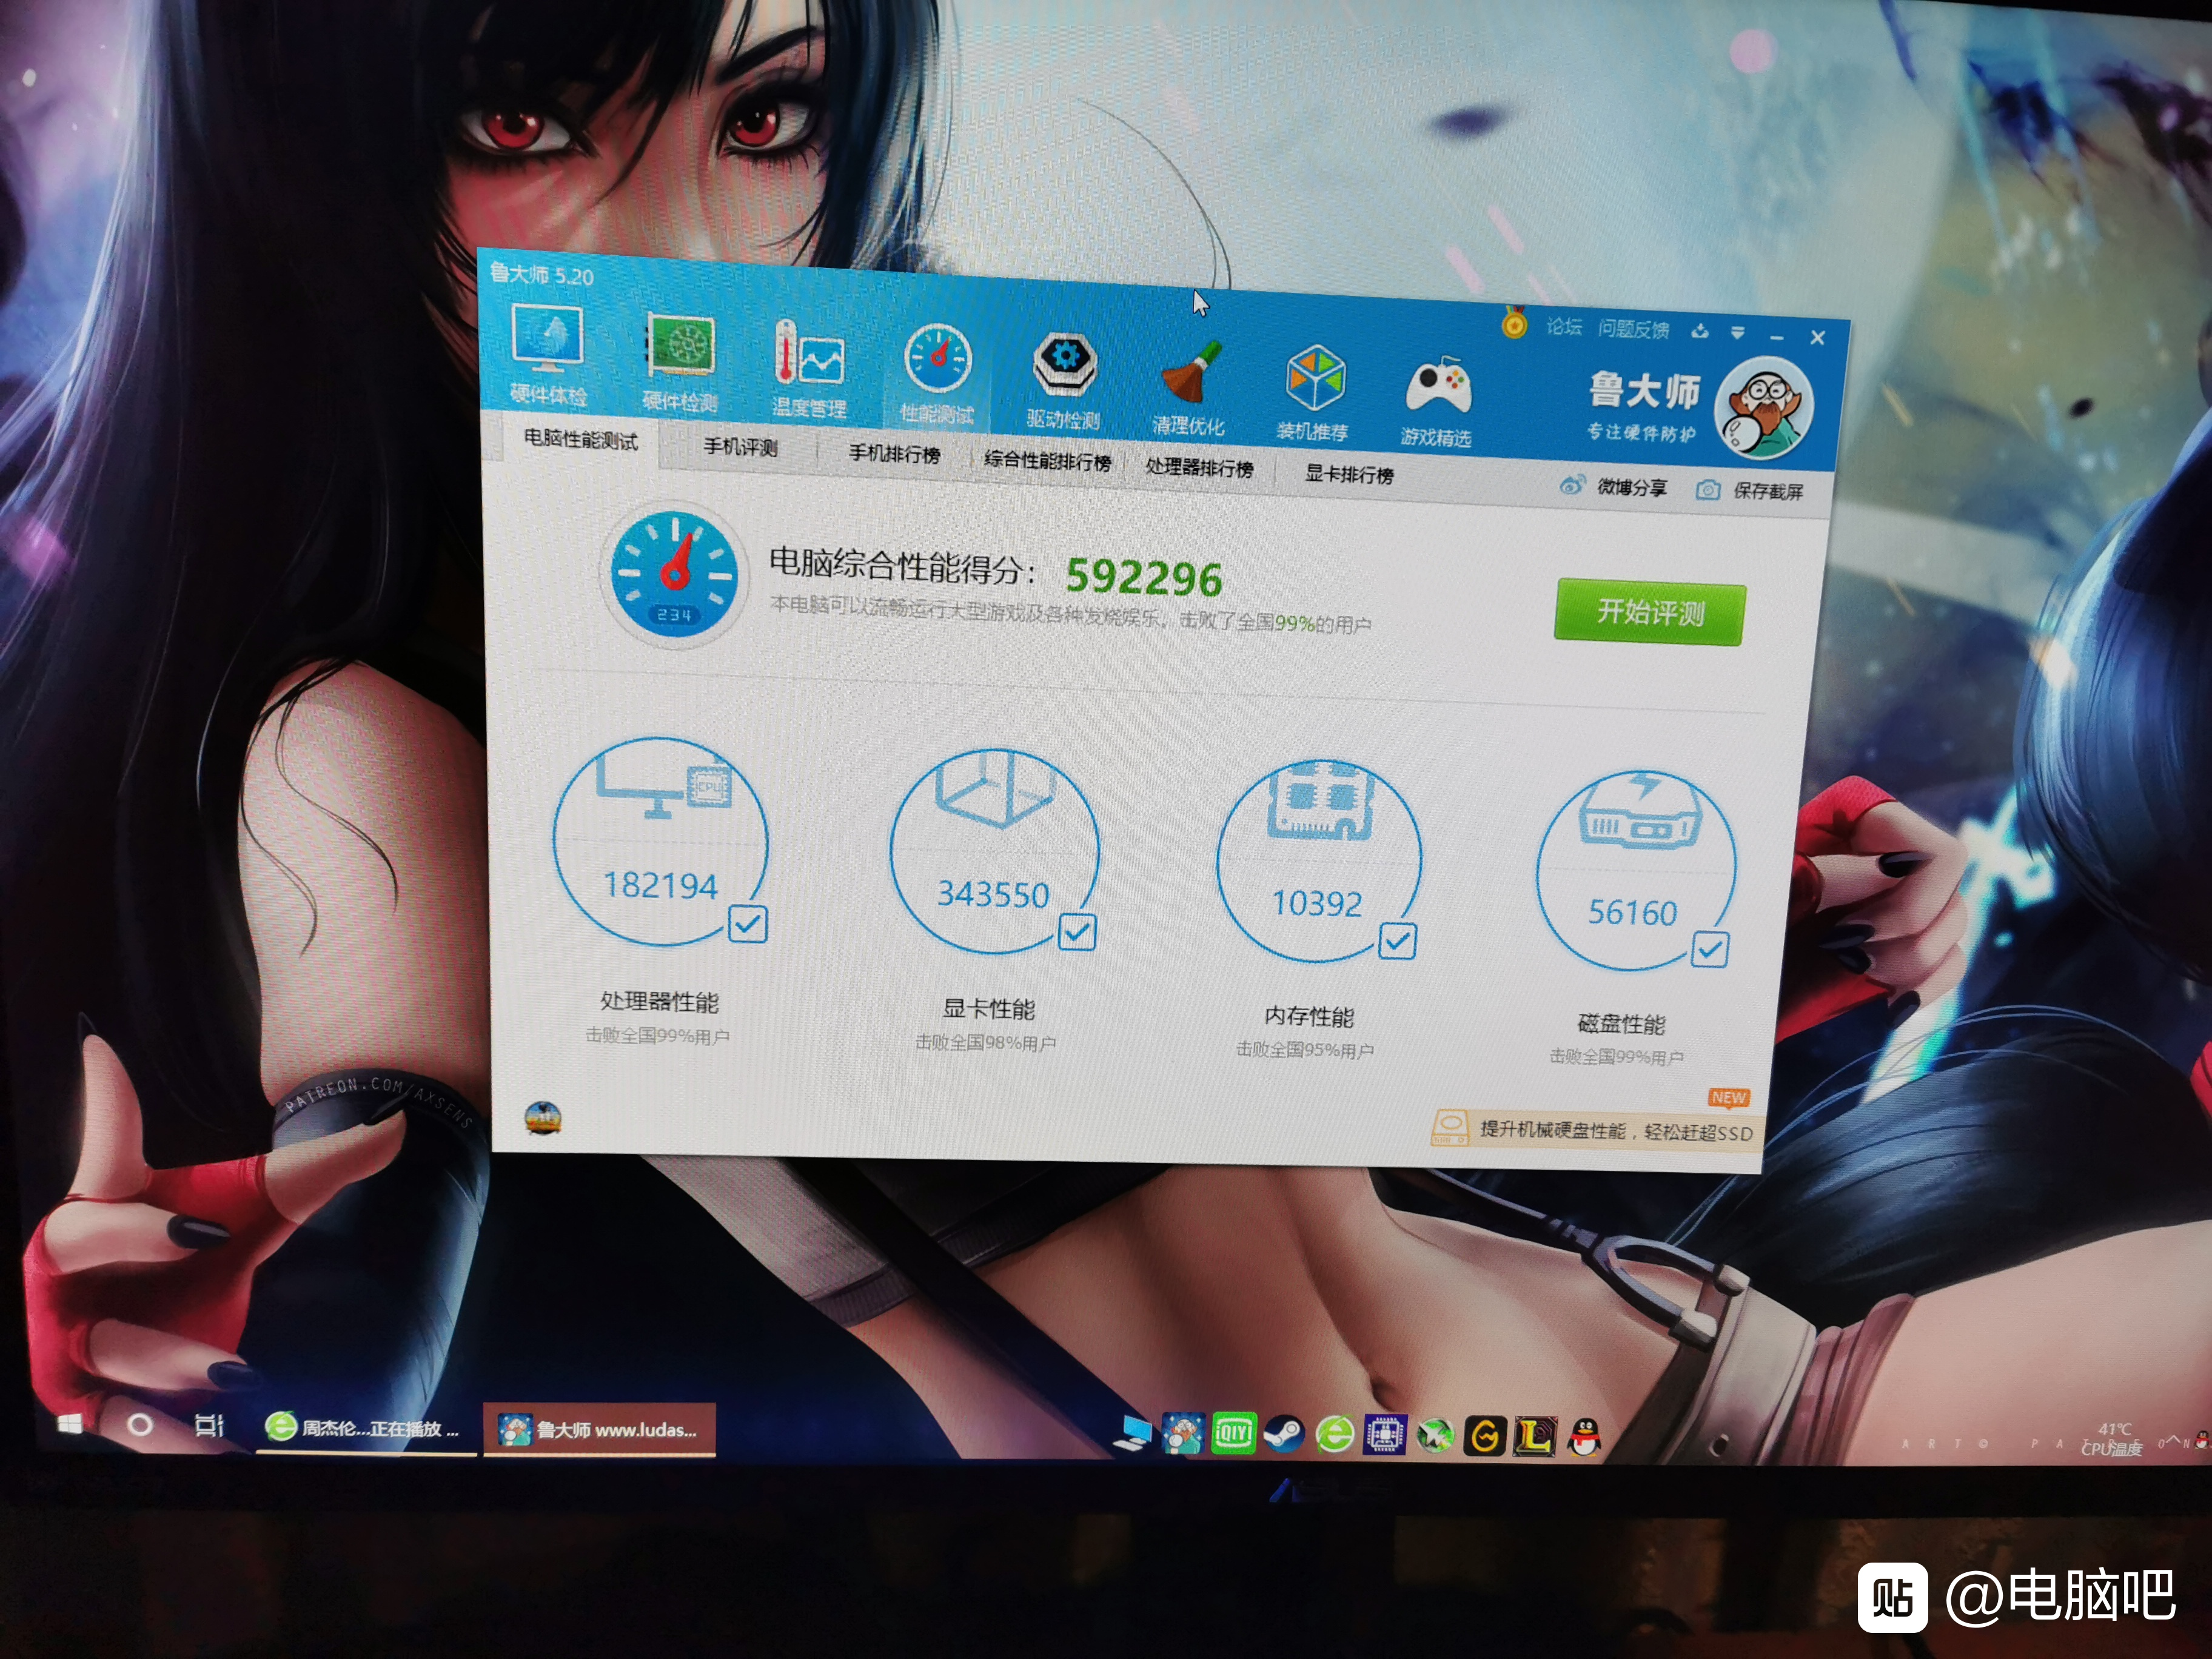Viewport: 2212px width, 1659px height.
Task: Click 微博分享 share link
Action: (x=1632, y=487)
